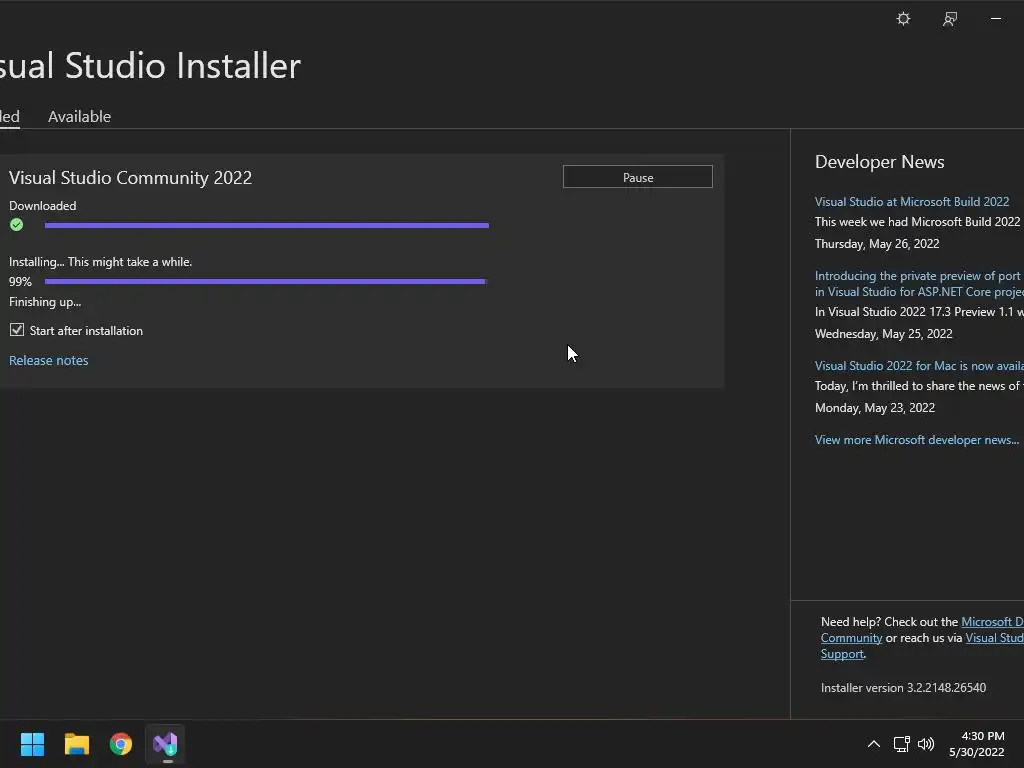Pause the Visual Studio Community installation

(x=637, y=177)
